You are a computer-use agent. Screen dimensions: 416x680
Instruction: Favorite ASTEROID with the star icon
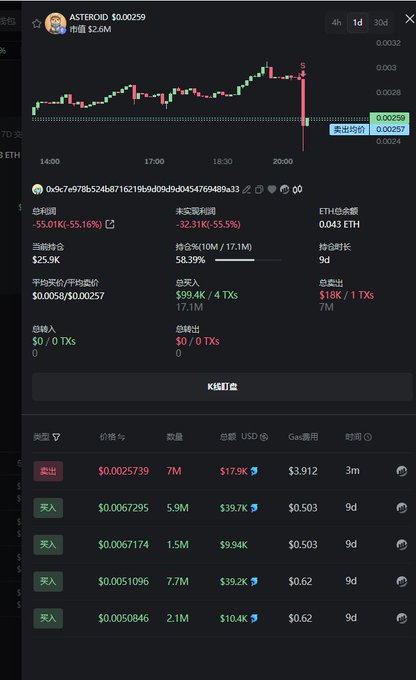point(37,23)
